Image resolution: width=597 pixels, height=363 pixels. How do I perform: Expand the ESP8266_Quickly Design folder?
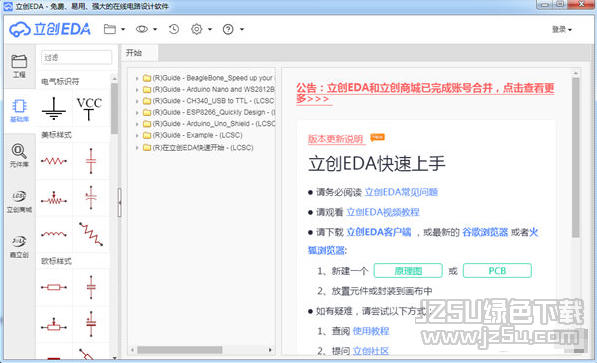click(x=137, y=113)
